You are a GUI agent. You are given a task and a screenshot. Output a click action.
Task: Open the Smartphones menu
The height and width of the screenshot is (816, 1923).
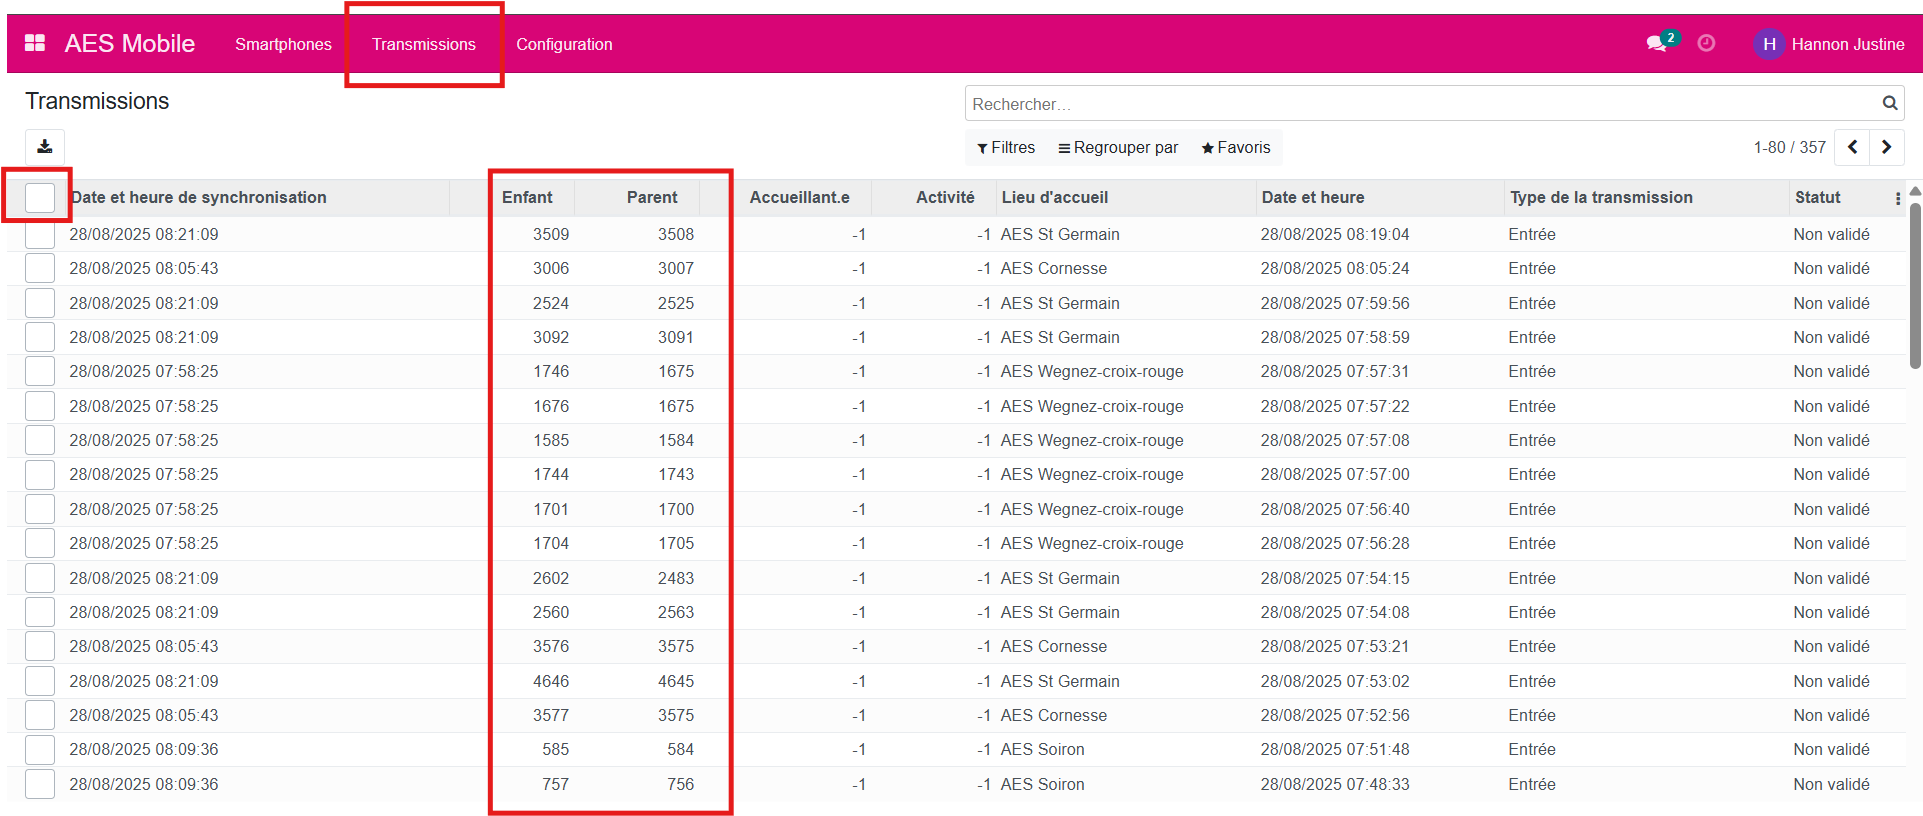[283, 44]
